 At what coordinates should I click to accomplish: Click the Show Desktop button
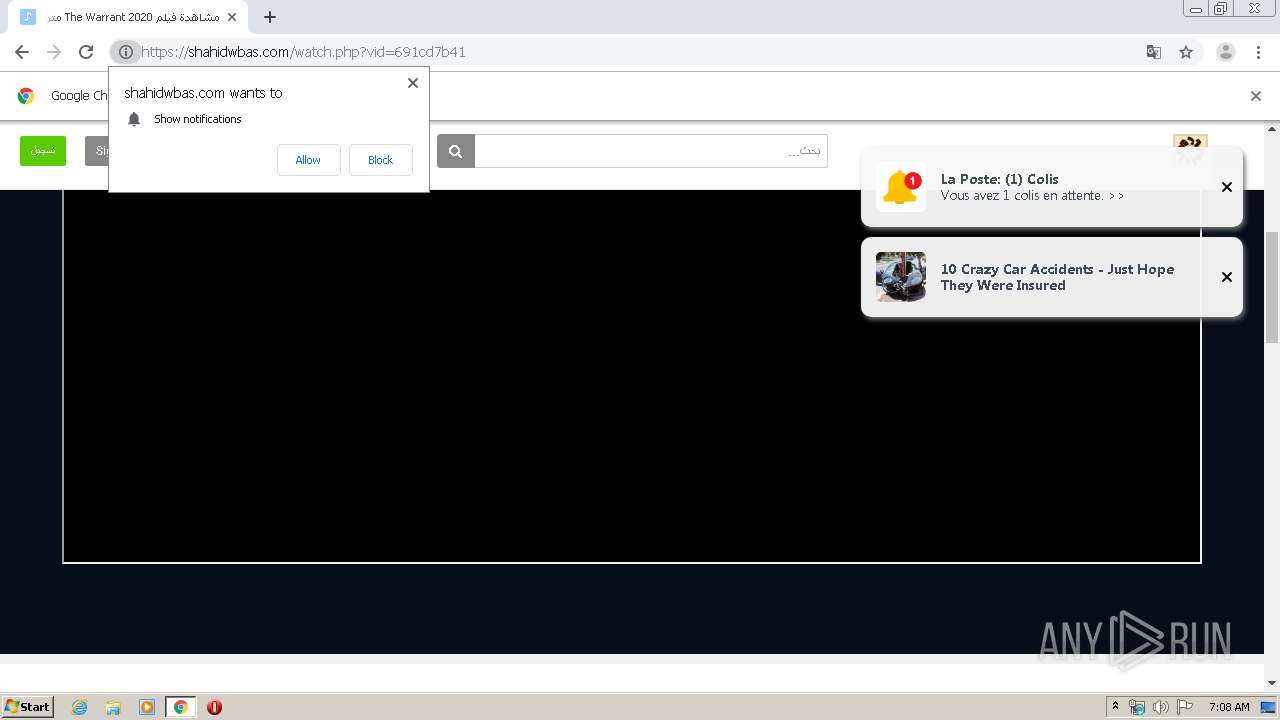coord(1269,707)
